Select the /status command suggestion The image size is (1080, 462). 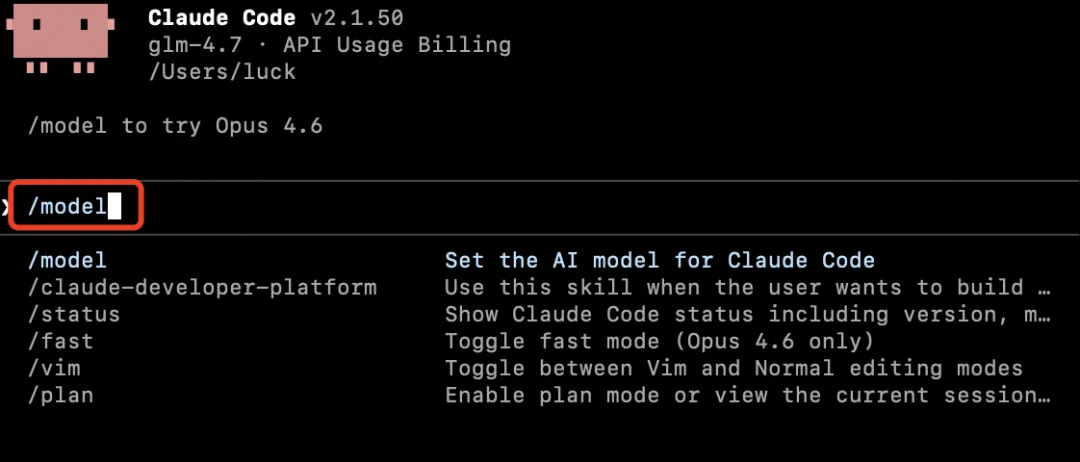74,315
